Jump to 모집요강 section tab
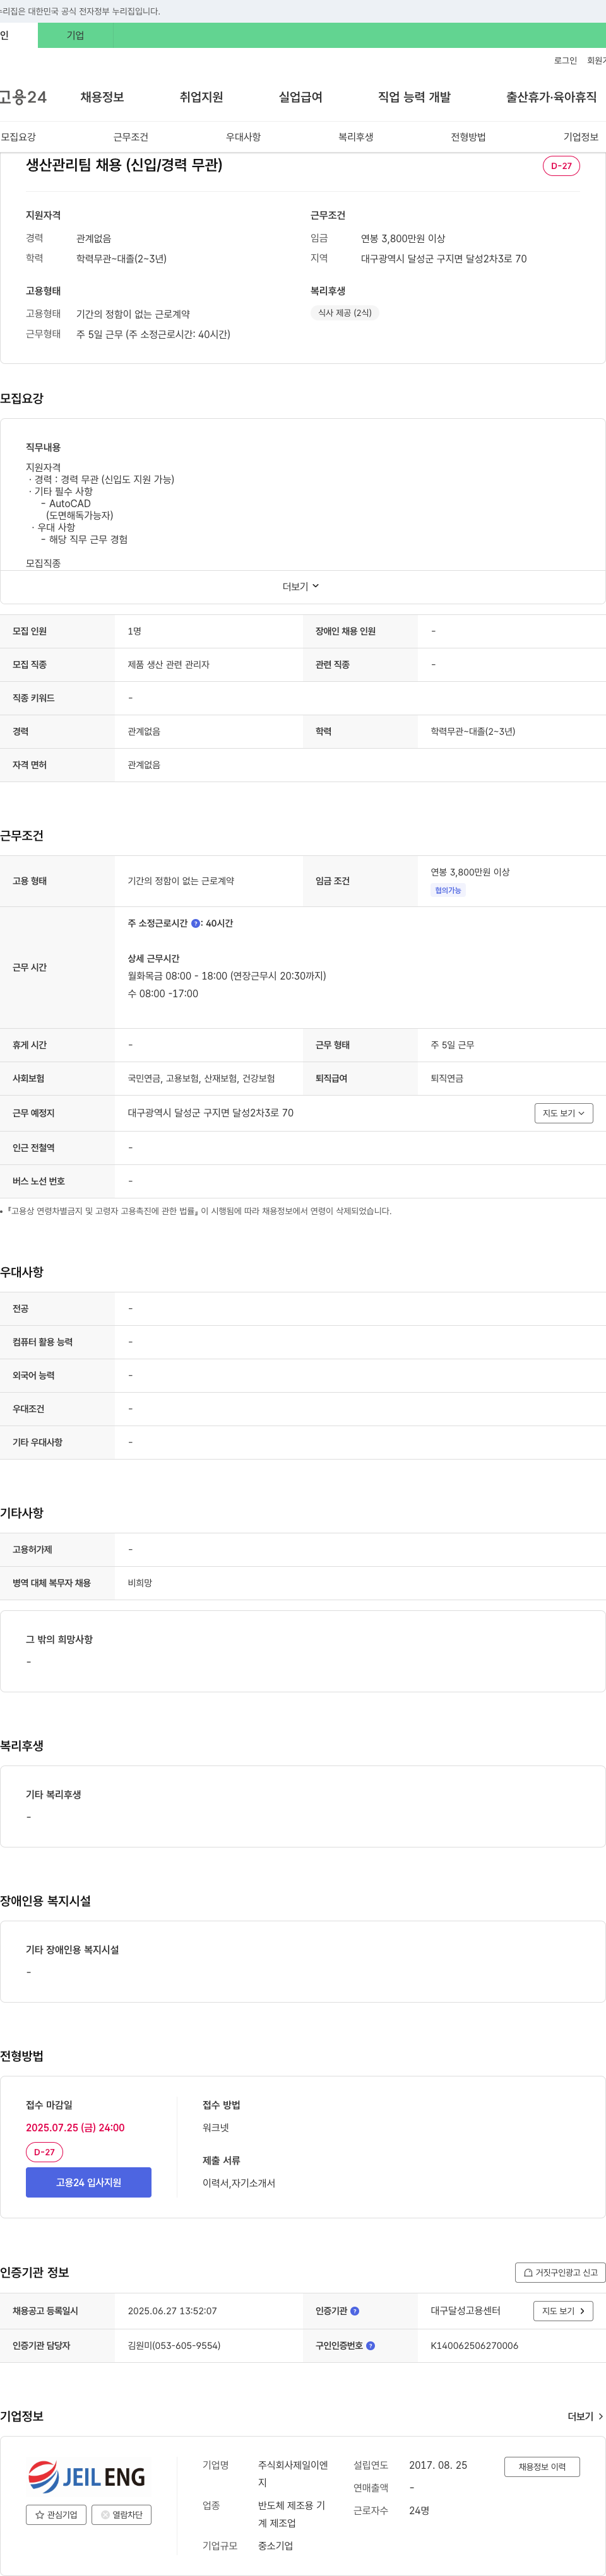 tap(18, 137)
